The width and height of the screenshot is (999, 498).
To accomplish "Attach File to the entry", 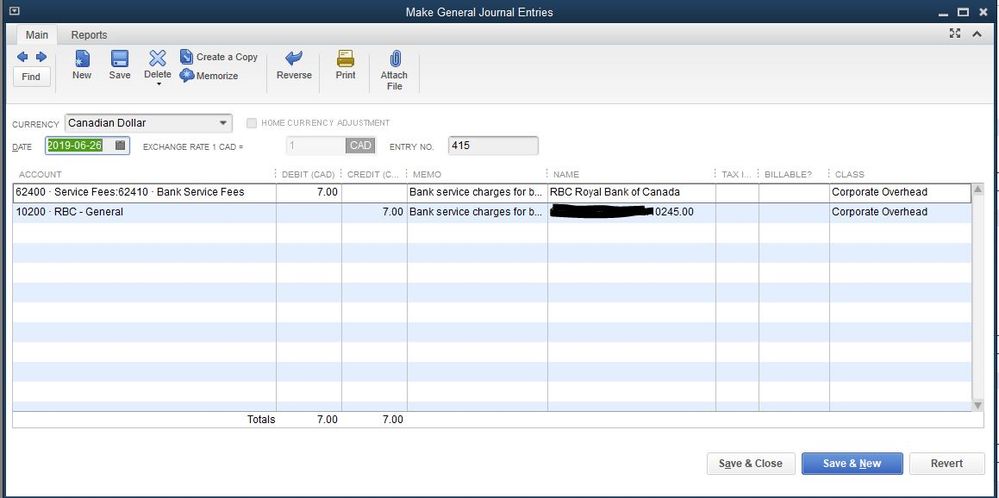I will tap(394, 70).
